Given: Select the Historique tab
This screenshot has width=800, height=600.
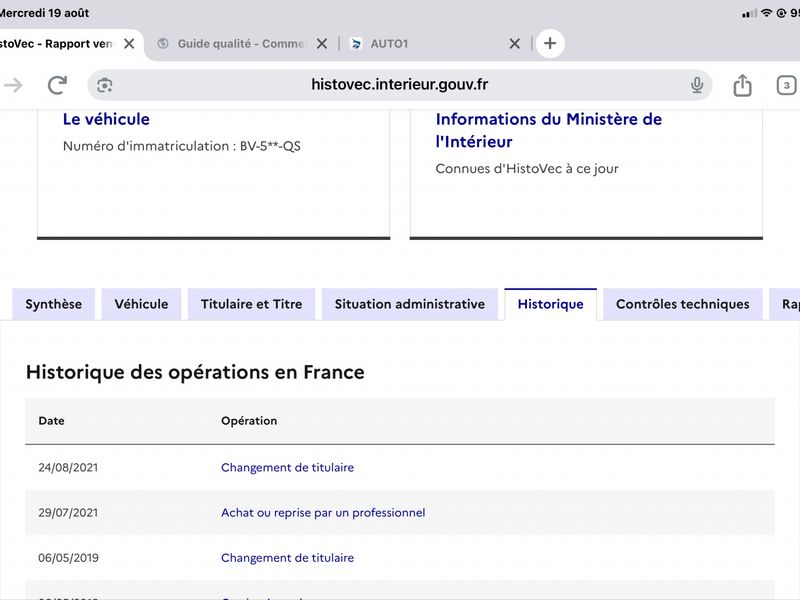Looking at the screenshot, I should coord(551,304).
